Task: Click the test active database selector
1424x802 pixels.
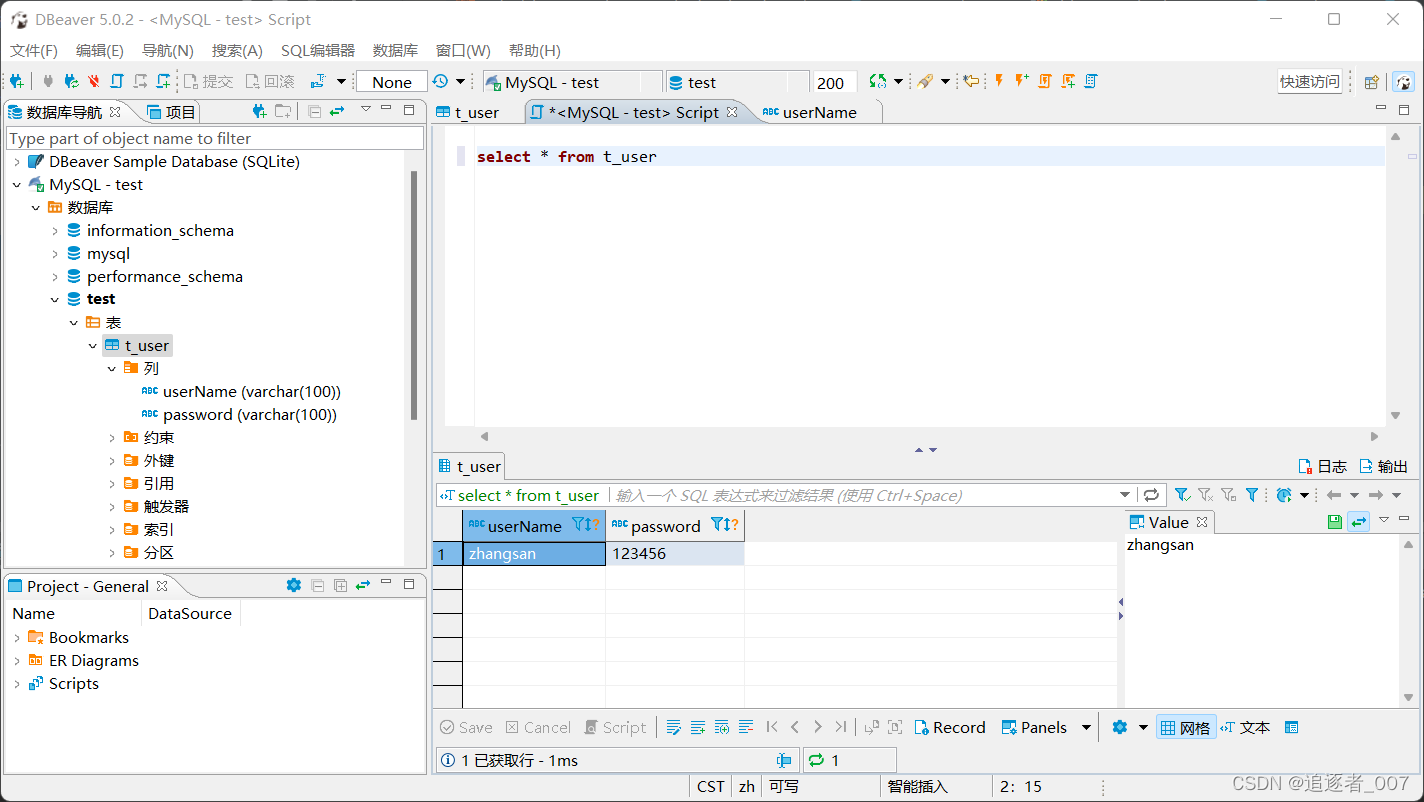Action: pos(738,82)
